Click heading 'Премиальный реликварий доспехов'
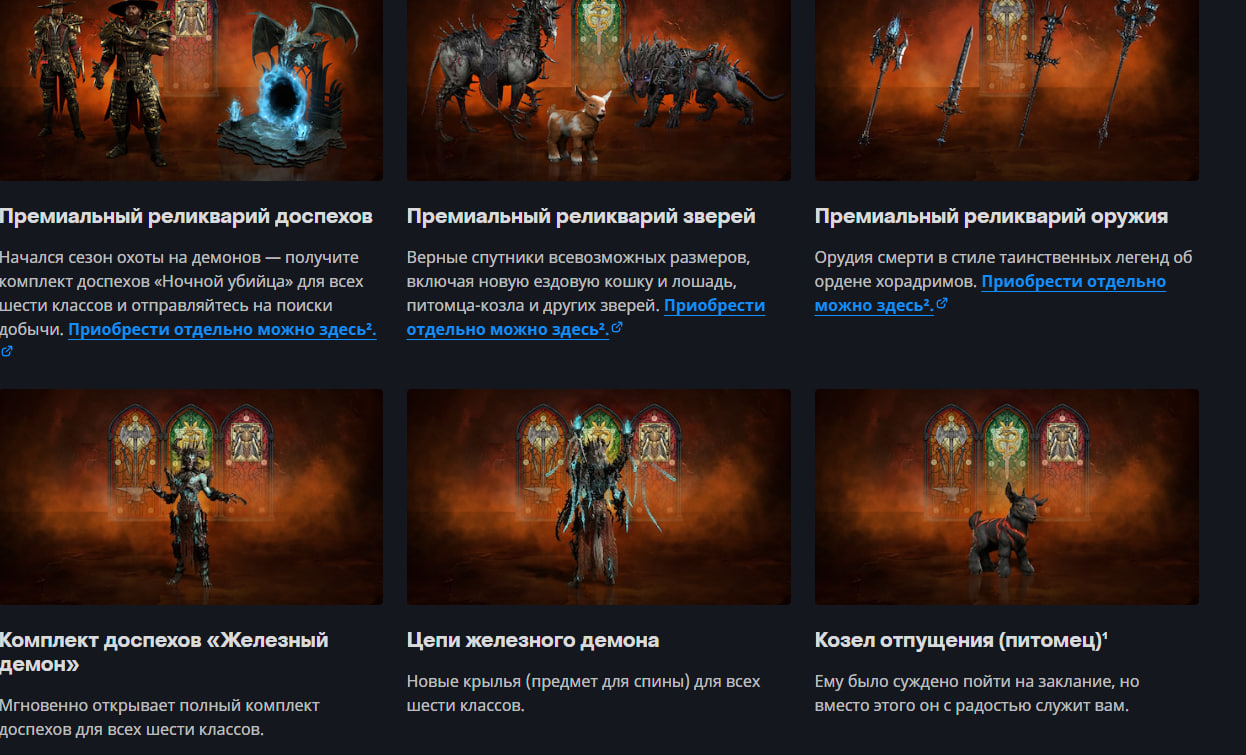1246x755 pixels. point(186,216)
